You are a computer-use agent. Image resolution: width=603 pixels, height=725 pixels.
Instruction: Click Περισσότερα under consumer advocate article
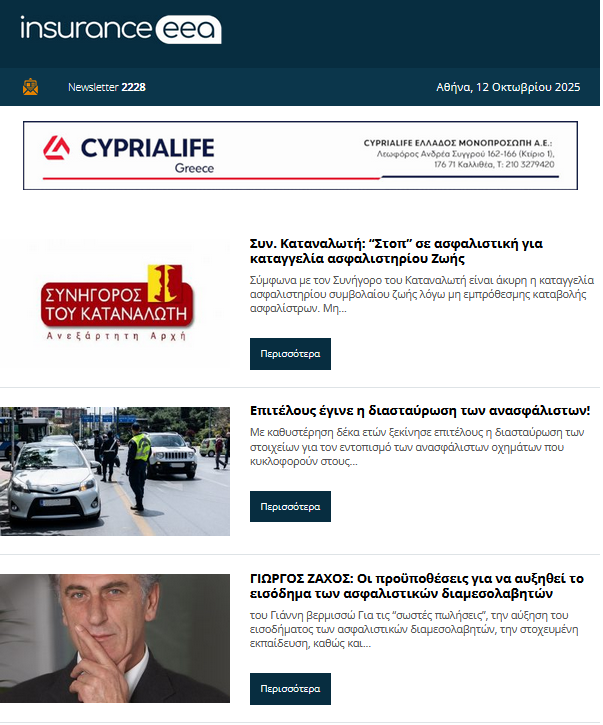tap(290, 354)
